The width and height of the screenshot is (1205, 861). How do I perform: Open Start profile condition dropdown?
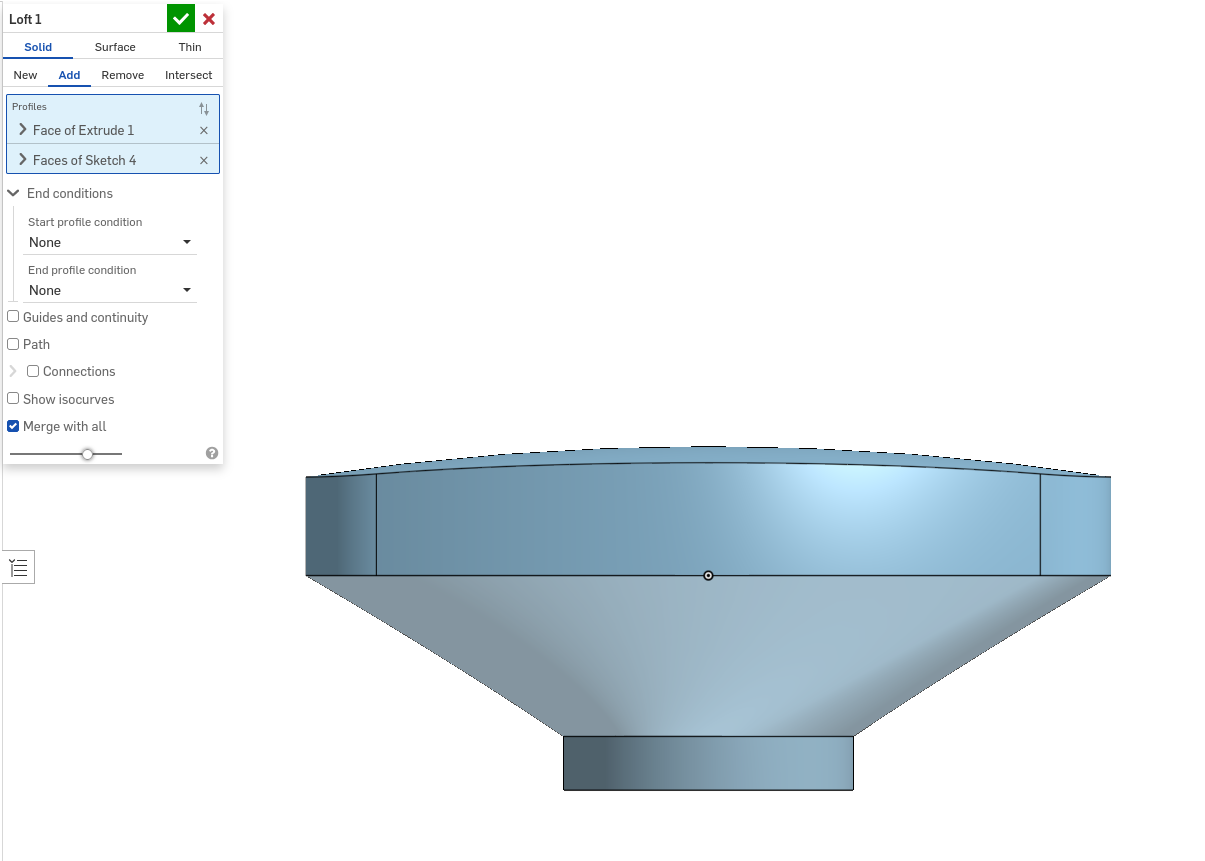tap(110, 242)
